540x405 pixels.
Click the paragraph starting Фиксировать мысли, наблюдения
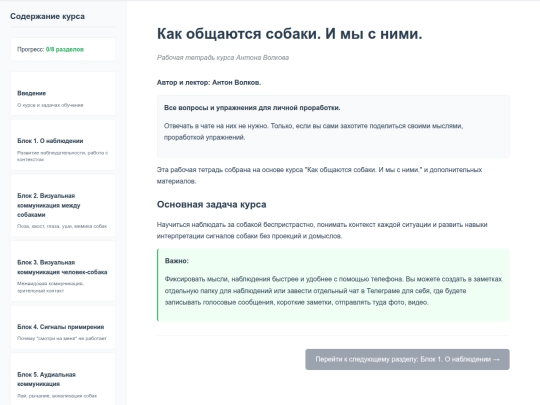tap(333, 291)
